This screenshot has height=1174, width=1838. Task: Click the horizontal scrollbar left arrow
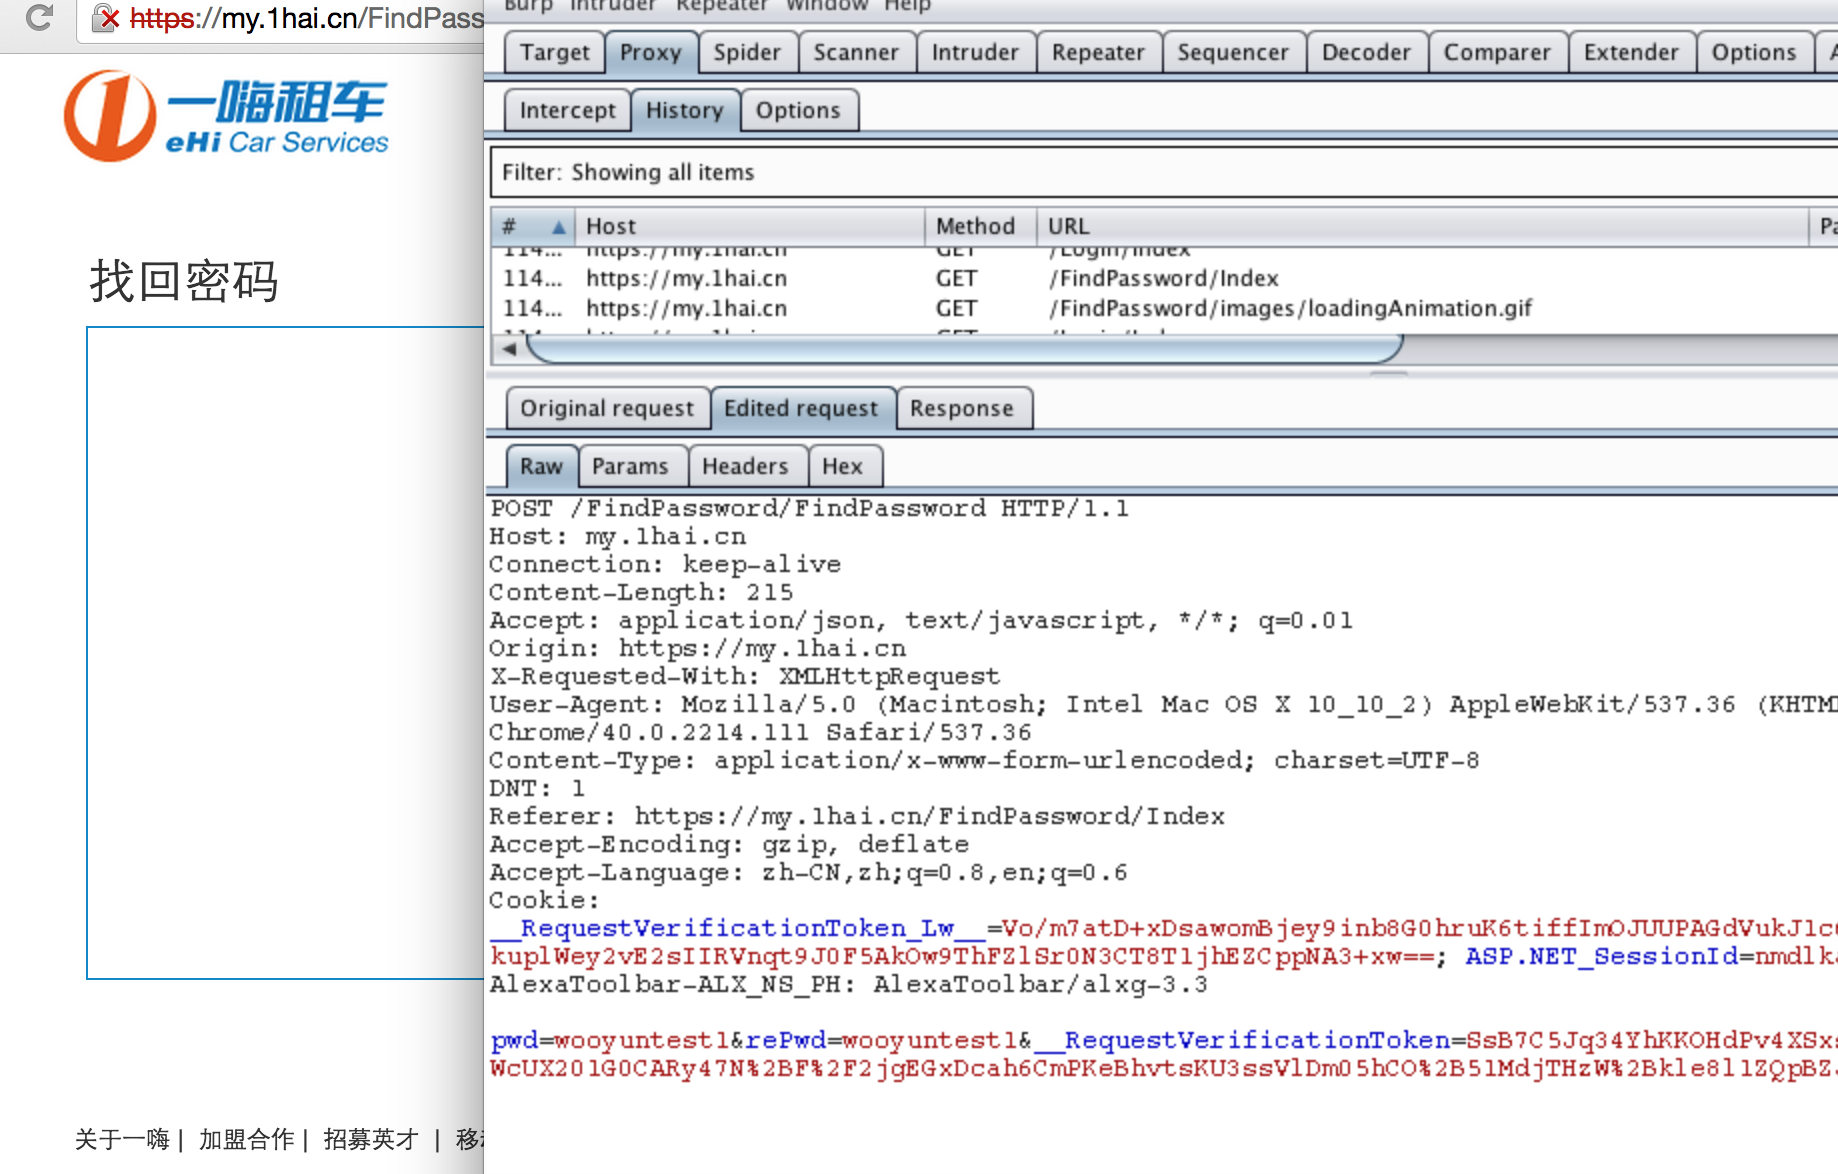(x=510, y=349)
